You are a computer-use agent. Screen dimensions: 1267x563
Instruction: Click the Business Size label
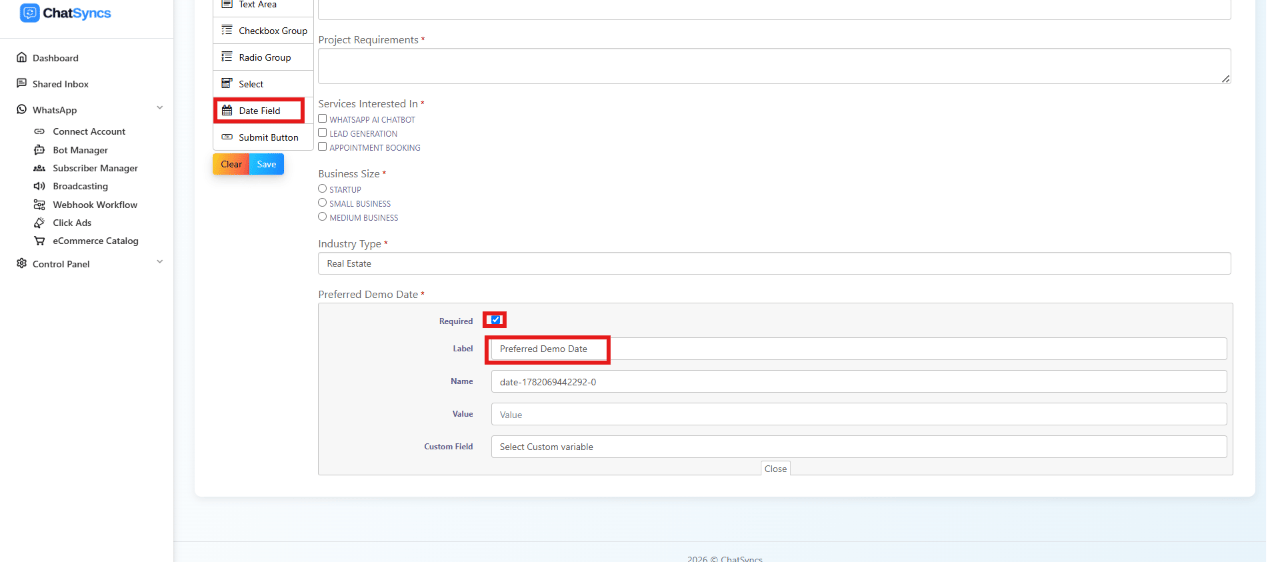(x=352, y=174)
